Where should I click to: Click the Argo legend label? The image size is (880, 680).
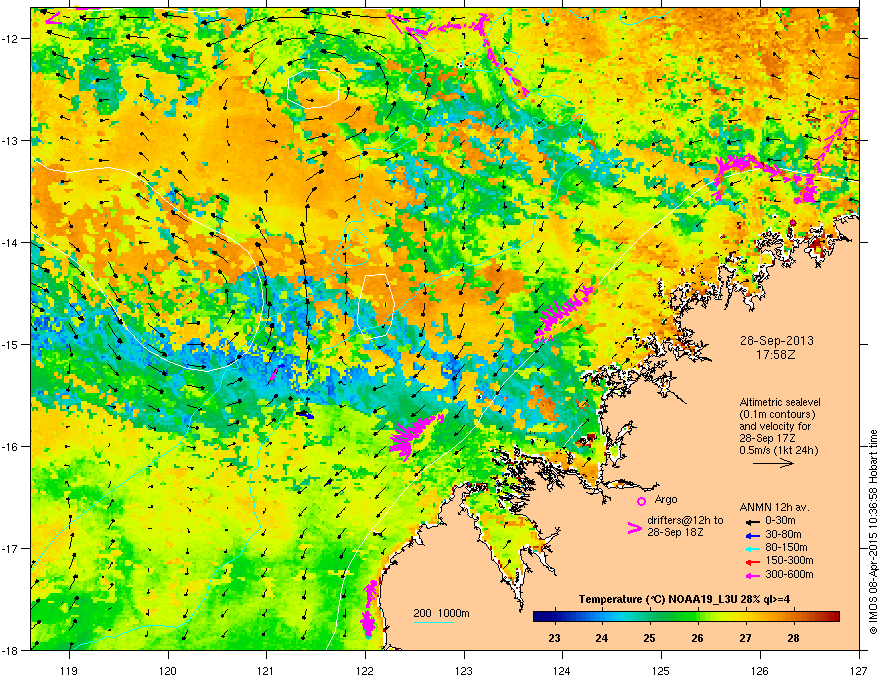[666, 499]
